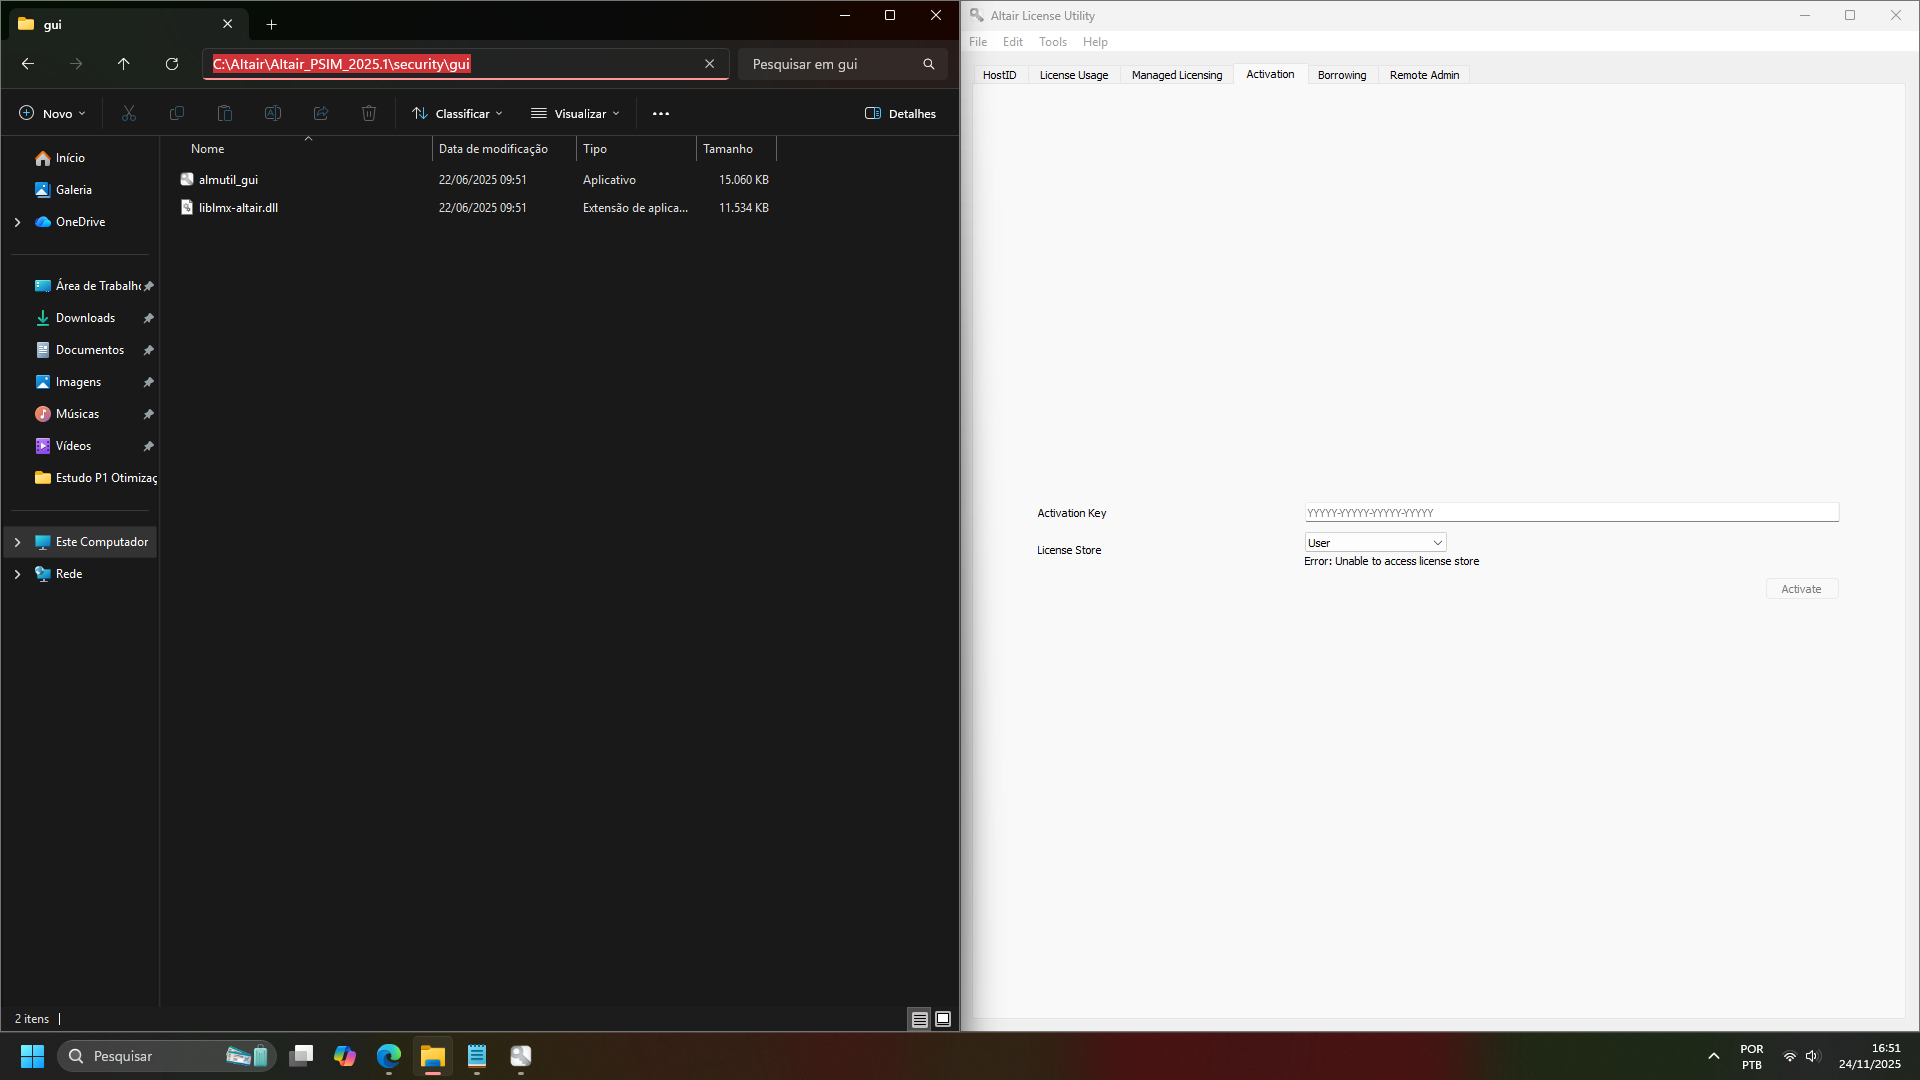
Task: Click the search magnifier icon in Explorer
Action: click(x=928, y=64)
